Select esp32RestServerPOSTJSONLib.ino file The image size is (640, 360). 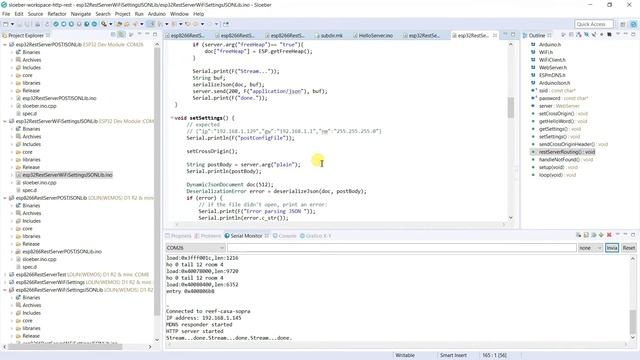(59, 98)
